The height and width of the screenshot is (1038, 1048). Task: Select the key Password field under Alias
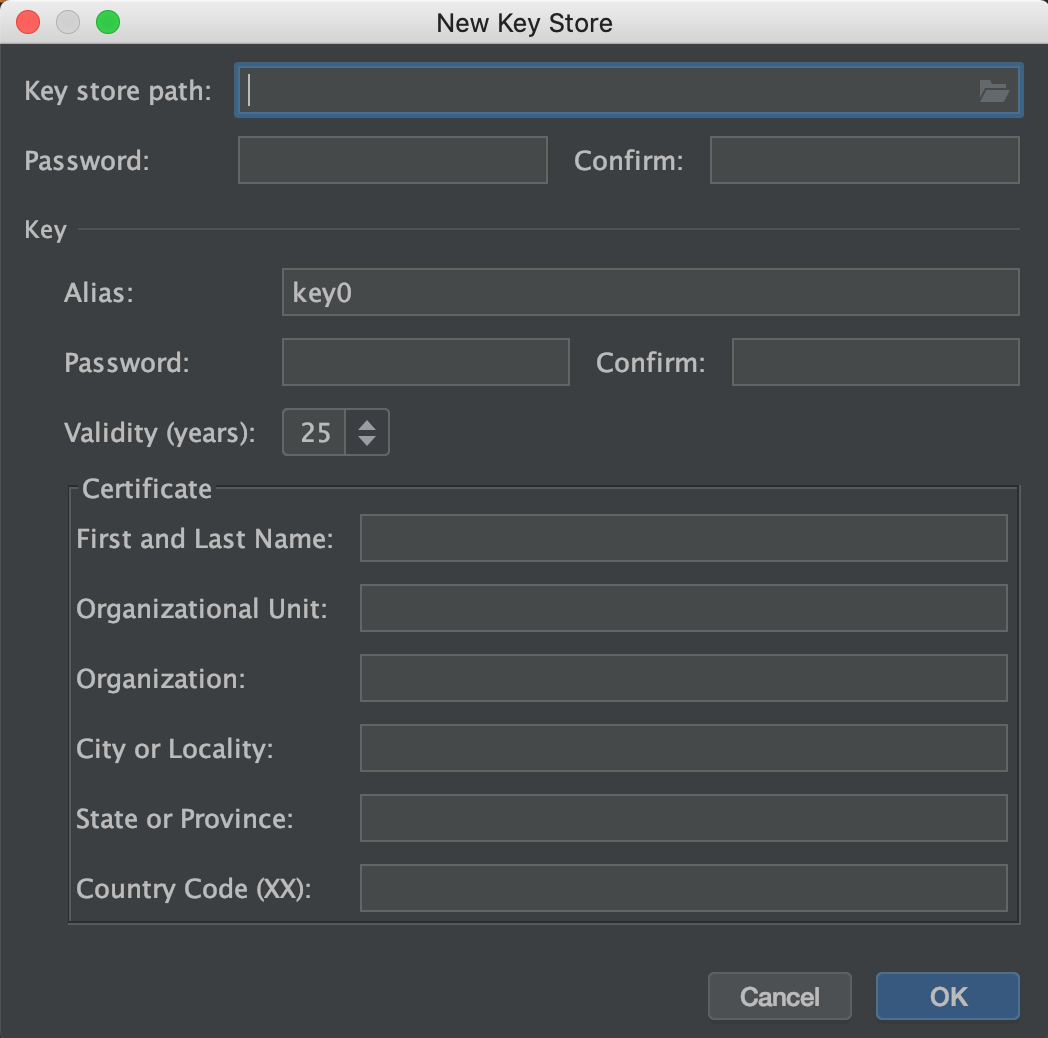[425, 362]
